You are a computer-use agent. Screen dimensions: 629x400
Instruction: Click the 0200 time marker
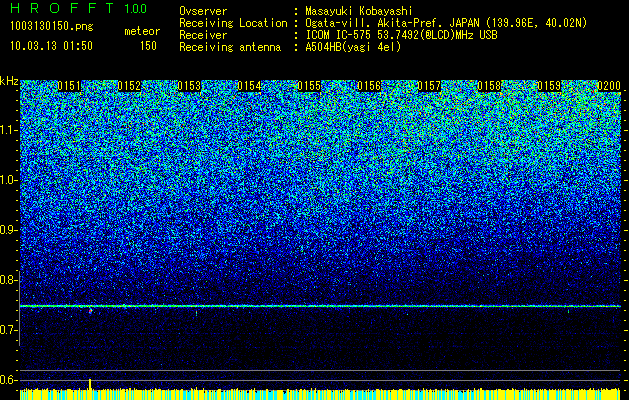point(609,86)
